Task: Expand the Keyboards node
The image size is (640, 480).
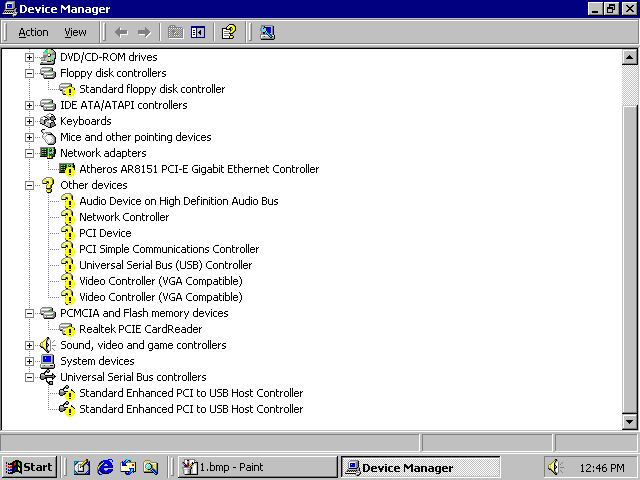Action: [29, 121]
